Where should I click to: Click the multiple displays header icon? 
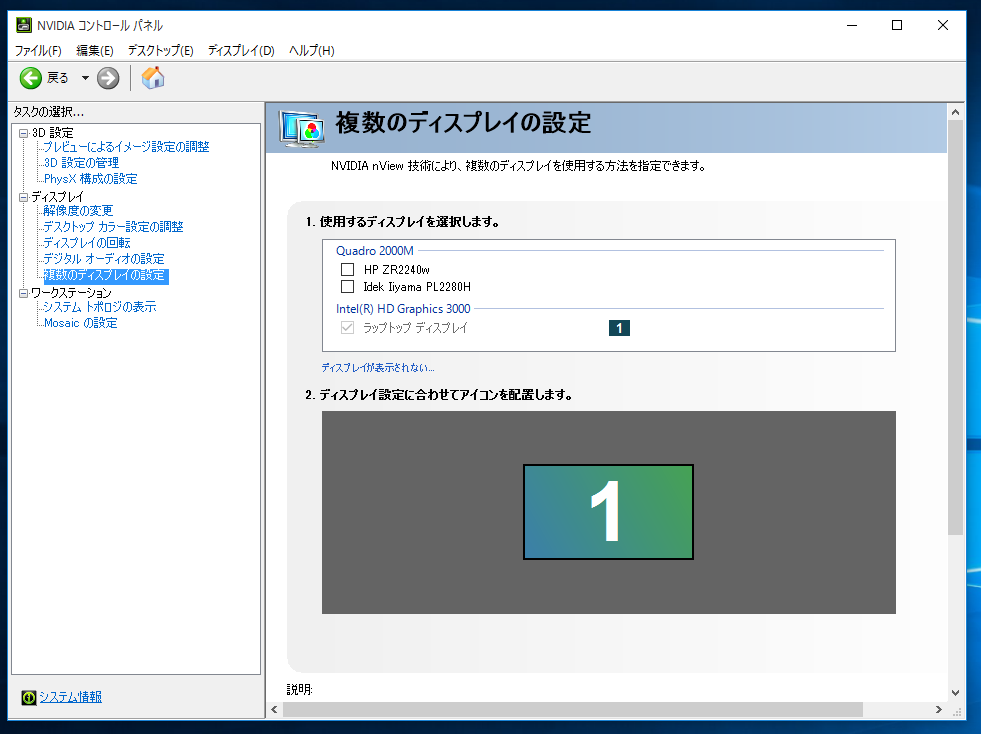coord(302,129)
